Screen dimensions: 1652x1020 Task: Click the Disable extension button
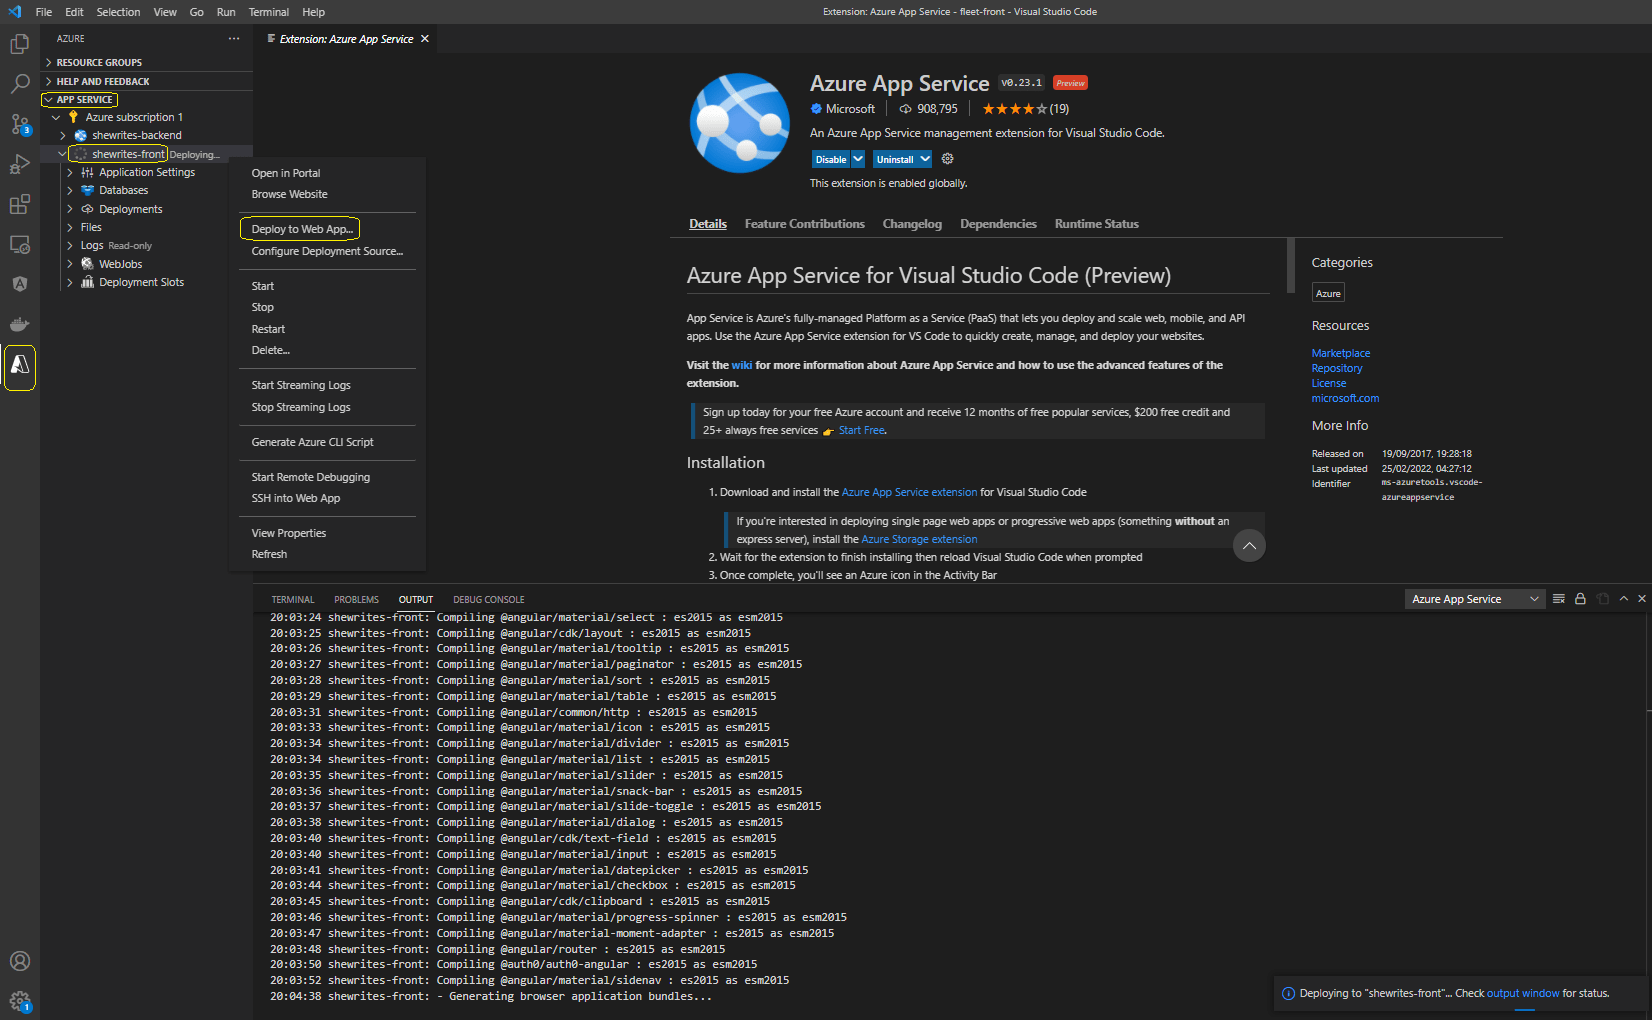(831, 159)
